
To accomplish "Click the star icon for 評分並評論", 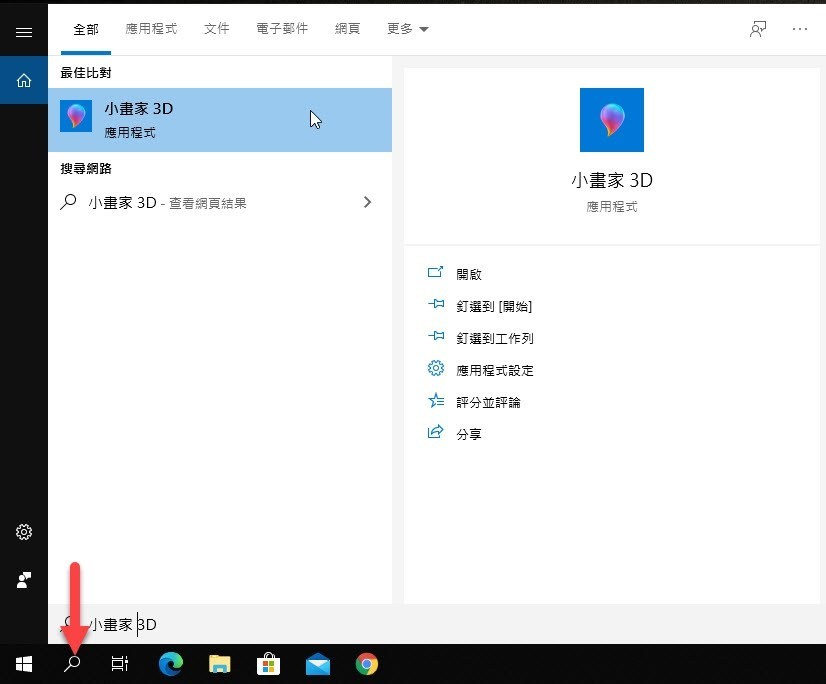I will (436, 400).
